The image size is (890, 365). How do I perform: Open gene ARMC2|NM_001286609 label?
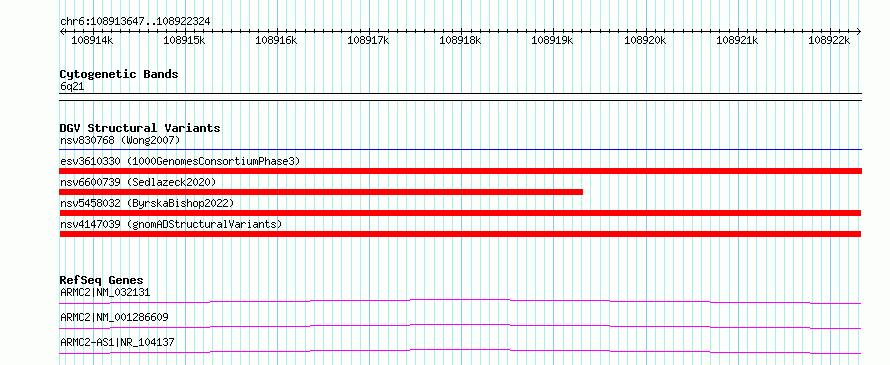(x=114, y=317)
